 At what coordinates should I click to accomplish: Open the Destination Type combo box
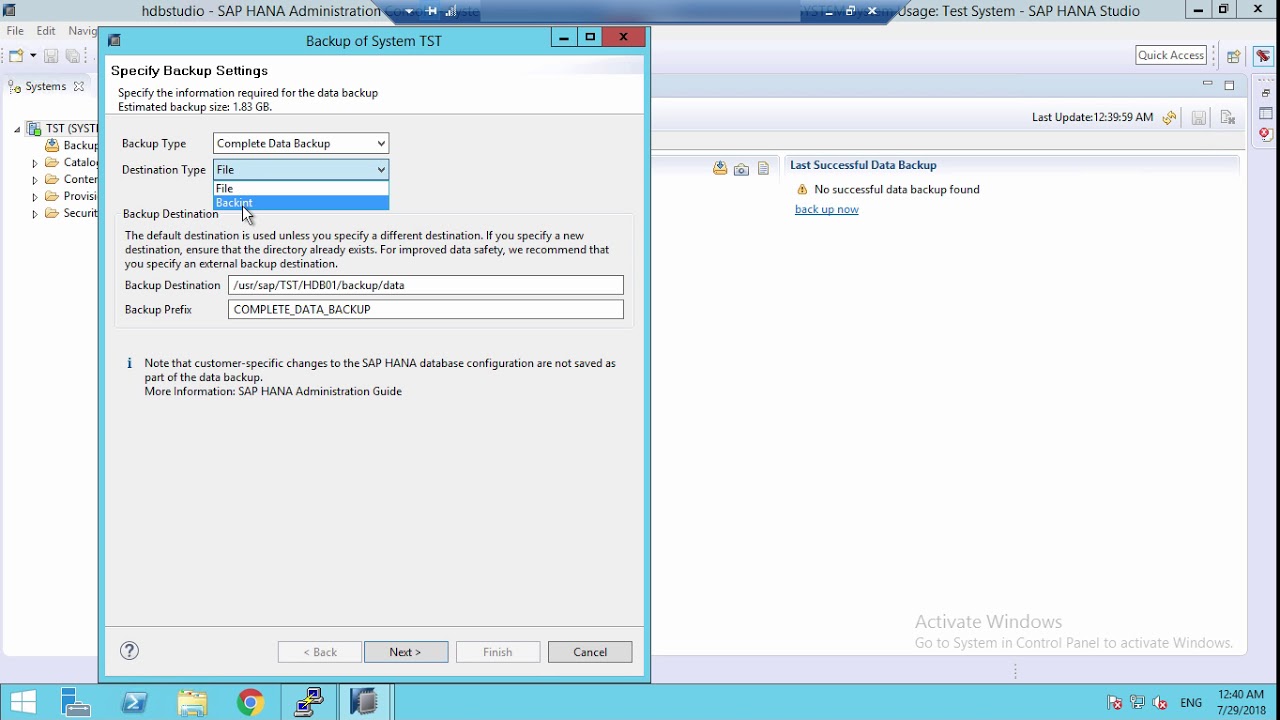pos(300,169)
